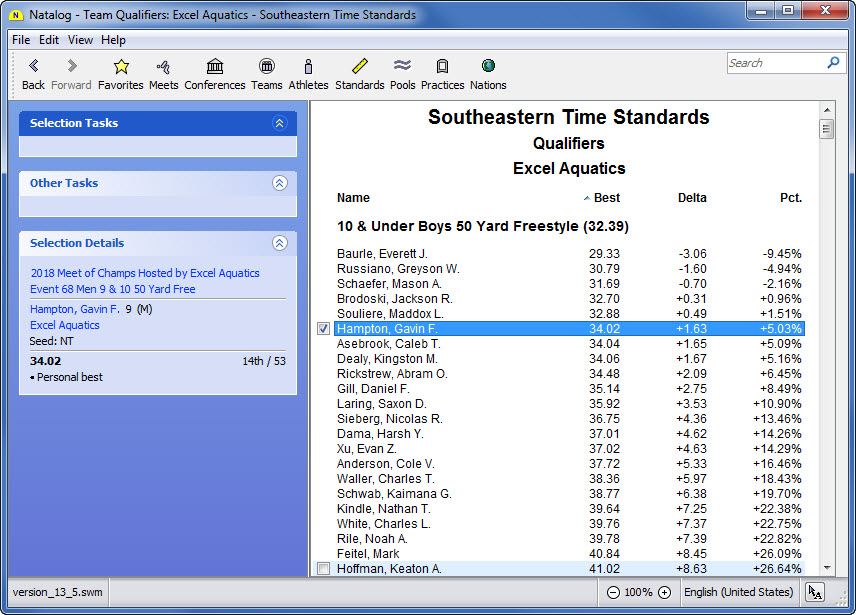
Task: Open the Nations globe icon
Action: [488, 67]
